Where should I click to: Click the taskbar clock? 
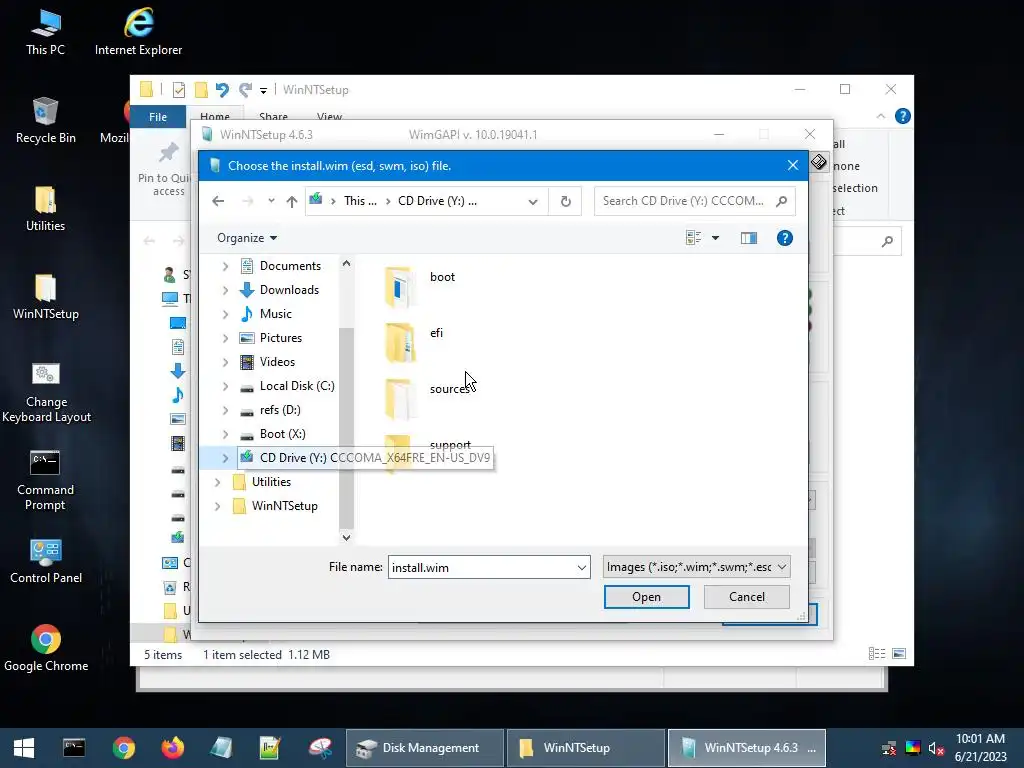click(980, 748)
